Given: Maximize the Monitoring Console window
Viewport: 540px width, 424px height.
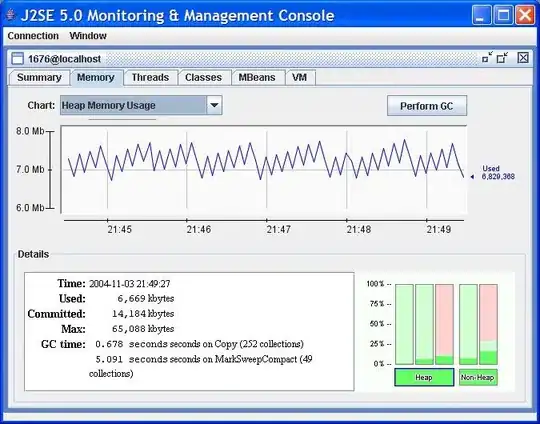Looking at the screenshot, I should 503,15.
